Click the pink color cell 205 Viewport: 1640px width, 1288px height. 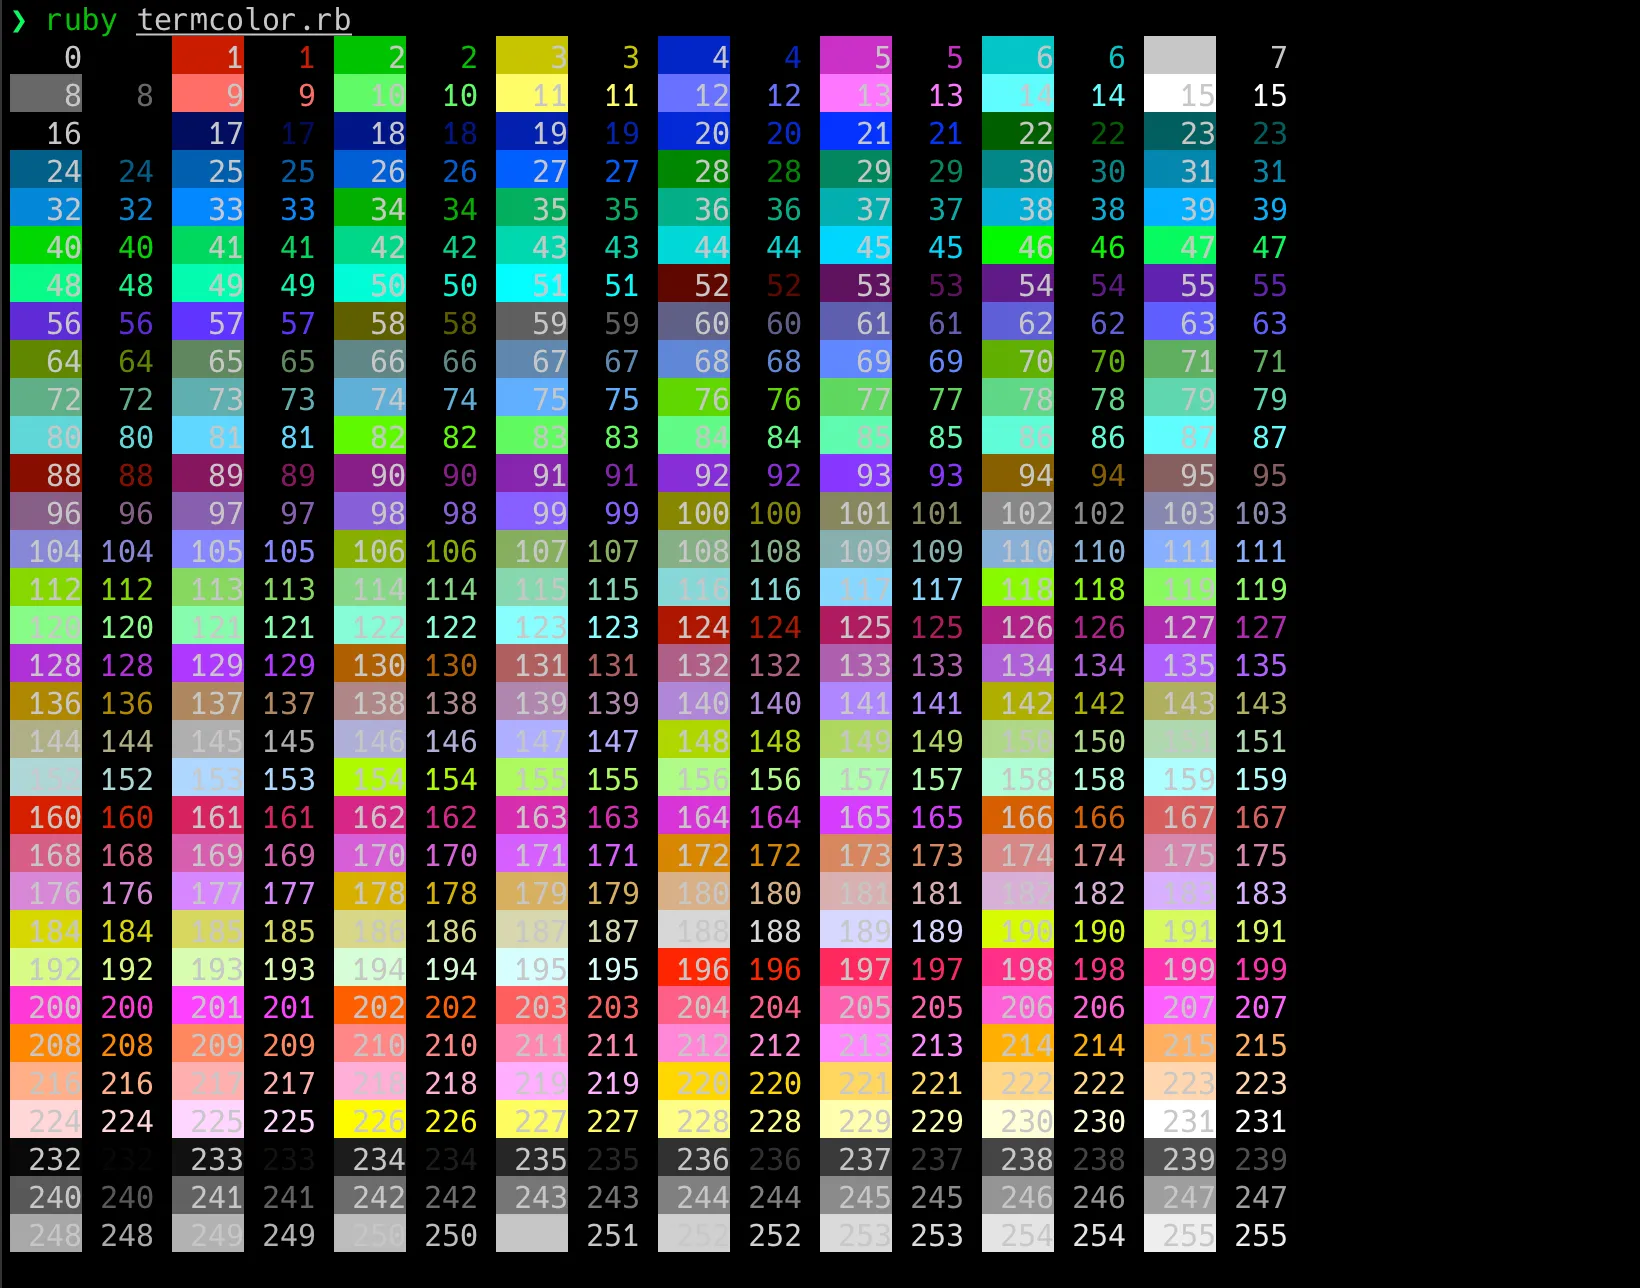(855, 1007)
